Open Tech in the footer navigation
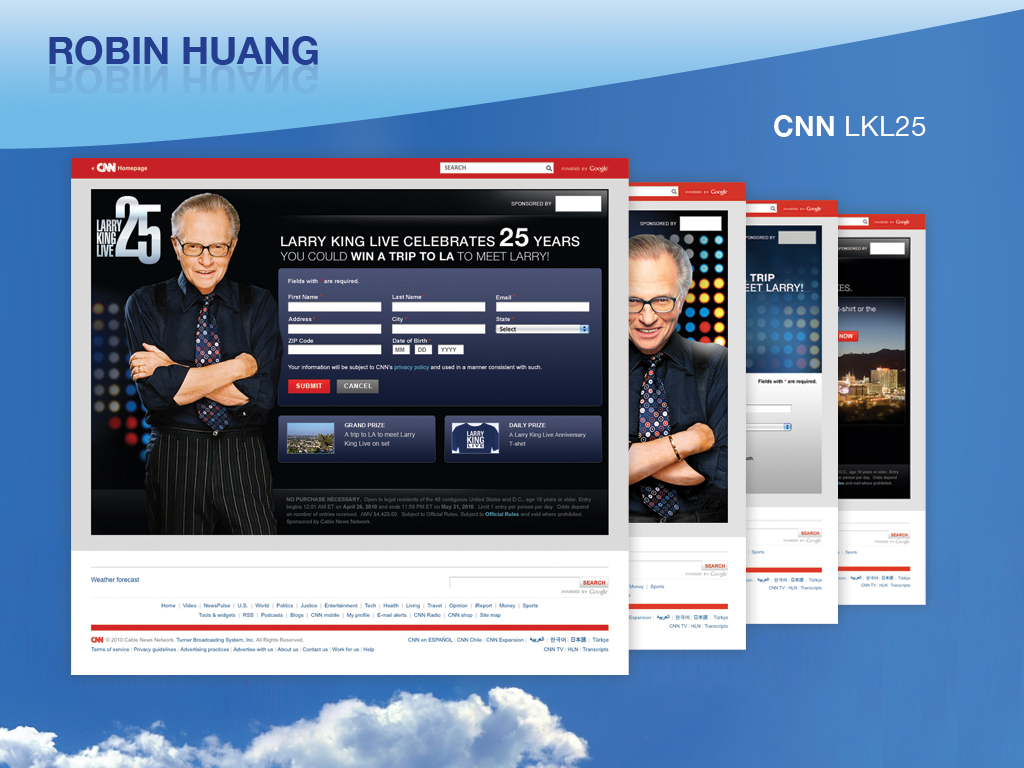 click(370, 605)
